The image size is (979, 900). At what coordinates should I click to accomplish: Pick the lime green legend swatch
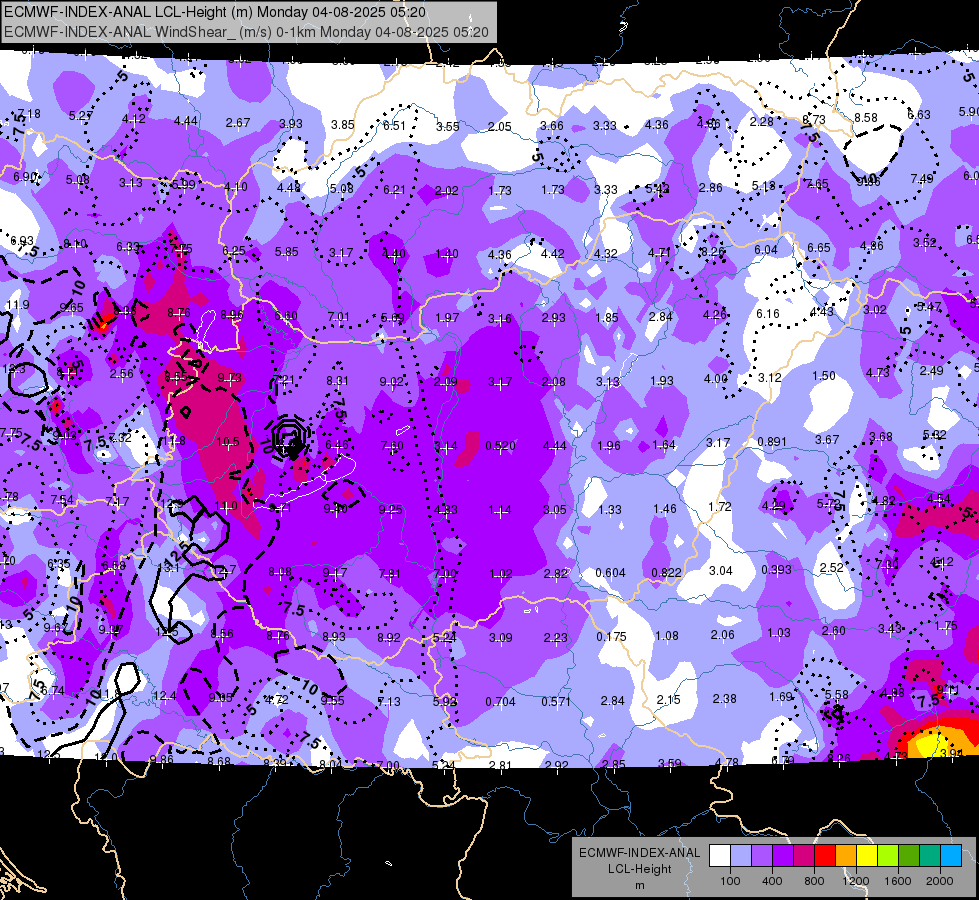click(888, 855)
